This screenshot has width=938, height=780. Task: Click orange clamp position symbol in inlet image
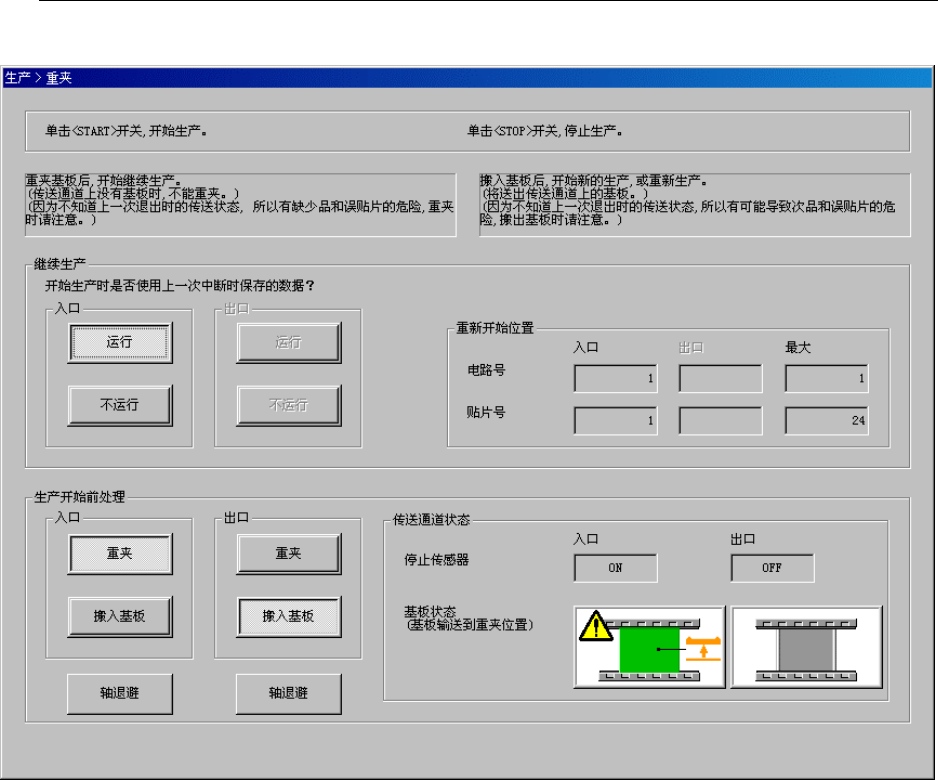point(703,649)
